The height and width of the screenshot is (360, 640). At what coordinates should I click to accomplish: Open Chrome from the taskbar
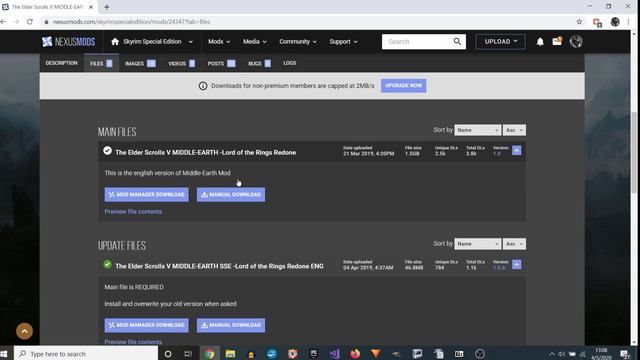209,353
